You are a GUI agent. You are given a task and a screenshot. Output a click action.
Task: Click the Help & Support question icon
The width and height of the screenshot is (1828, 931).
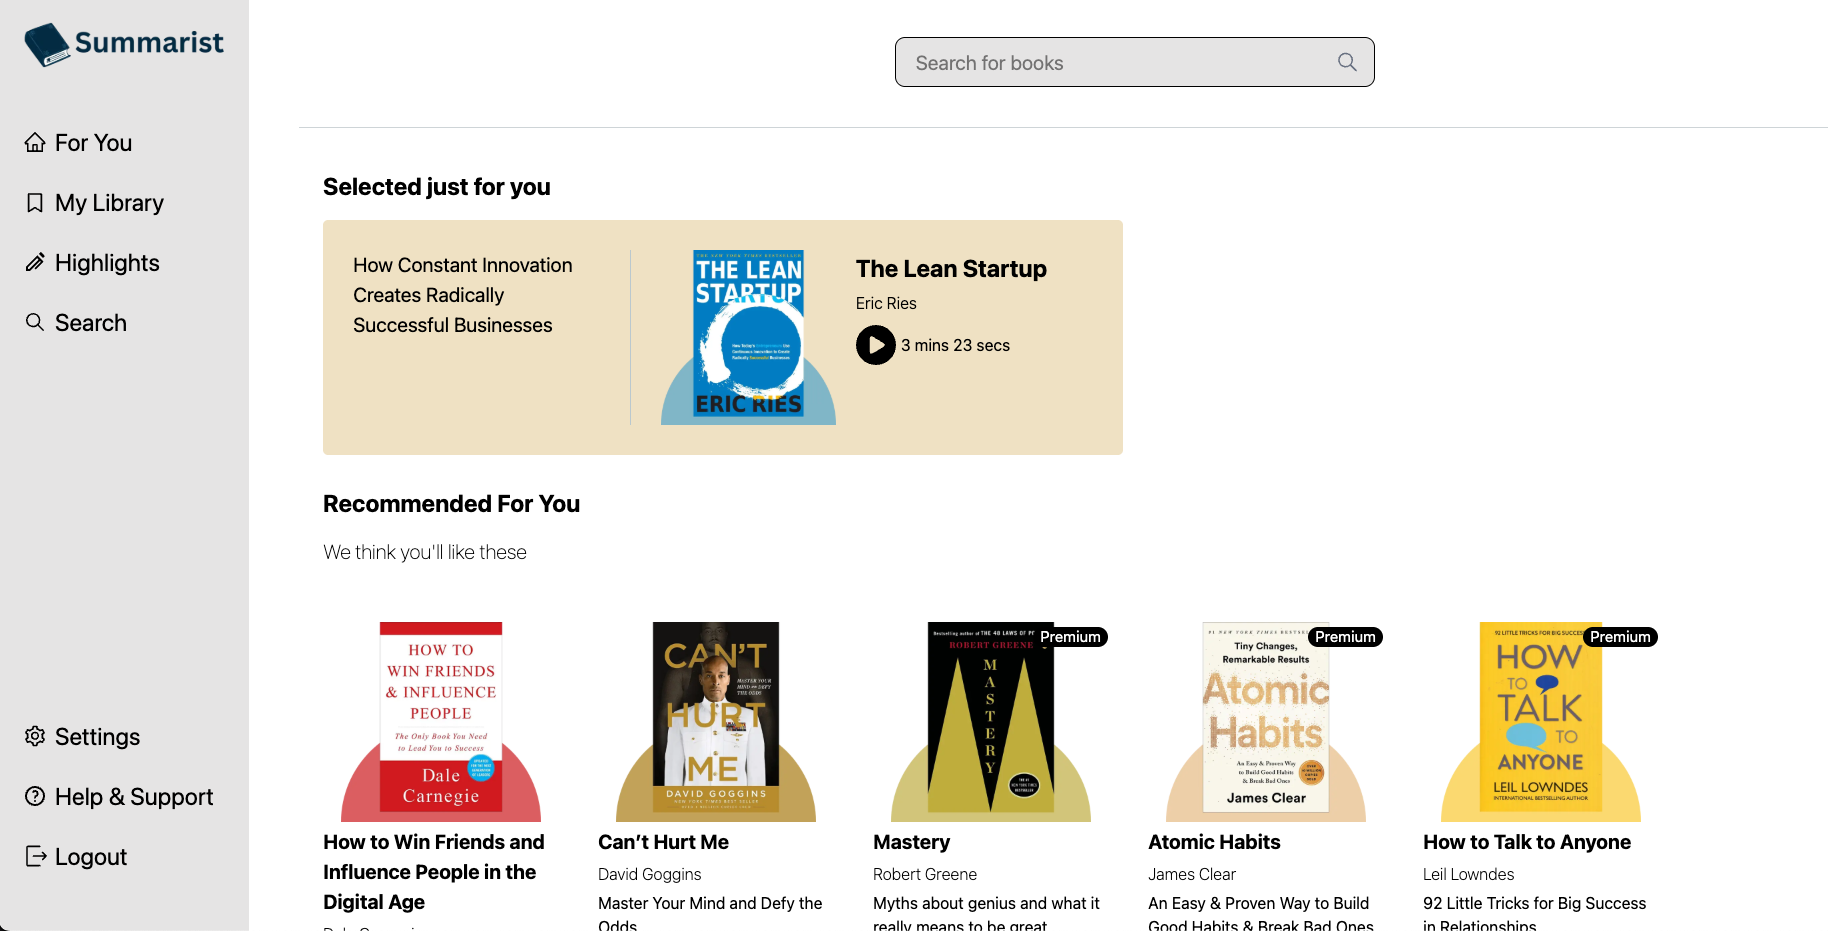[x=35, y=797]
